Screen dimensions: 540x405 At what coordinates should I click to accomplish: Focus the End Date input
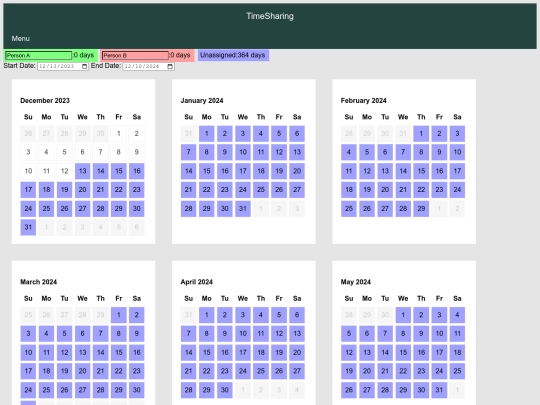148,66
